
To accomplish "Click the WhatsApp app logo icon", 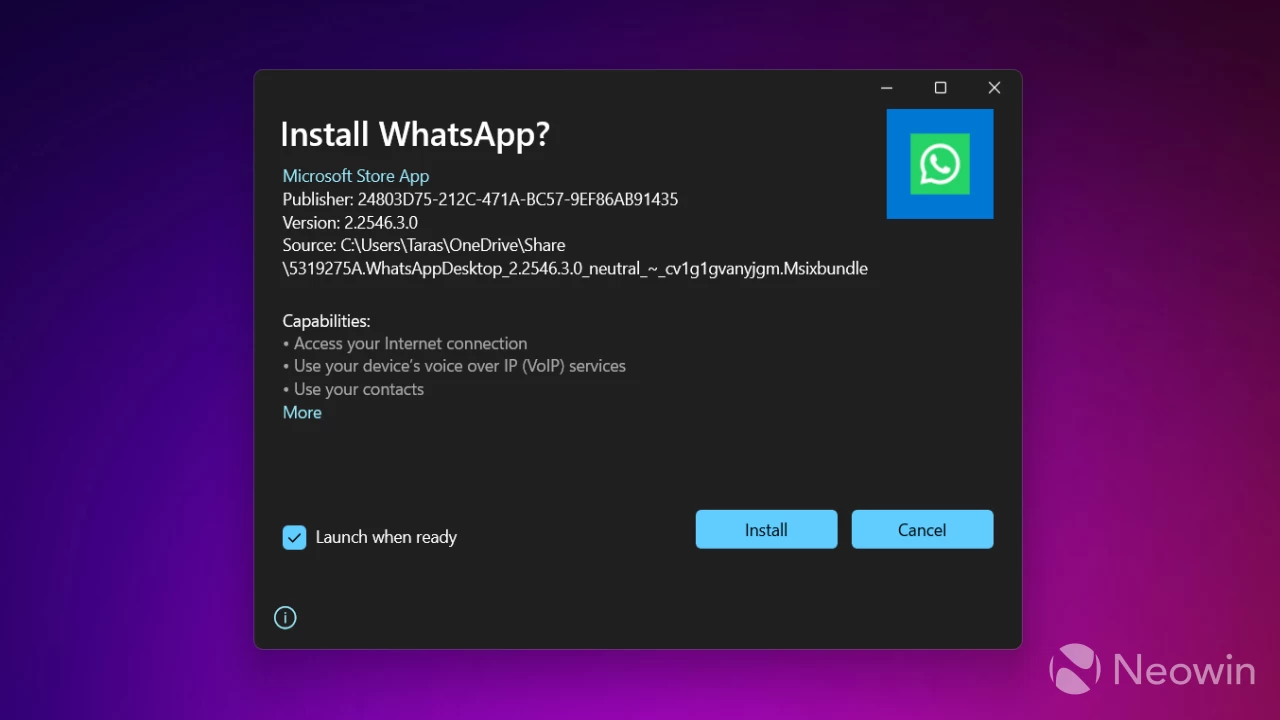I will coord(940,164).
